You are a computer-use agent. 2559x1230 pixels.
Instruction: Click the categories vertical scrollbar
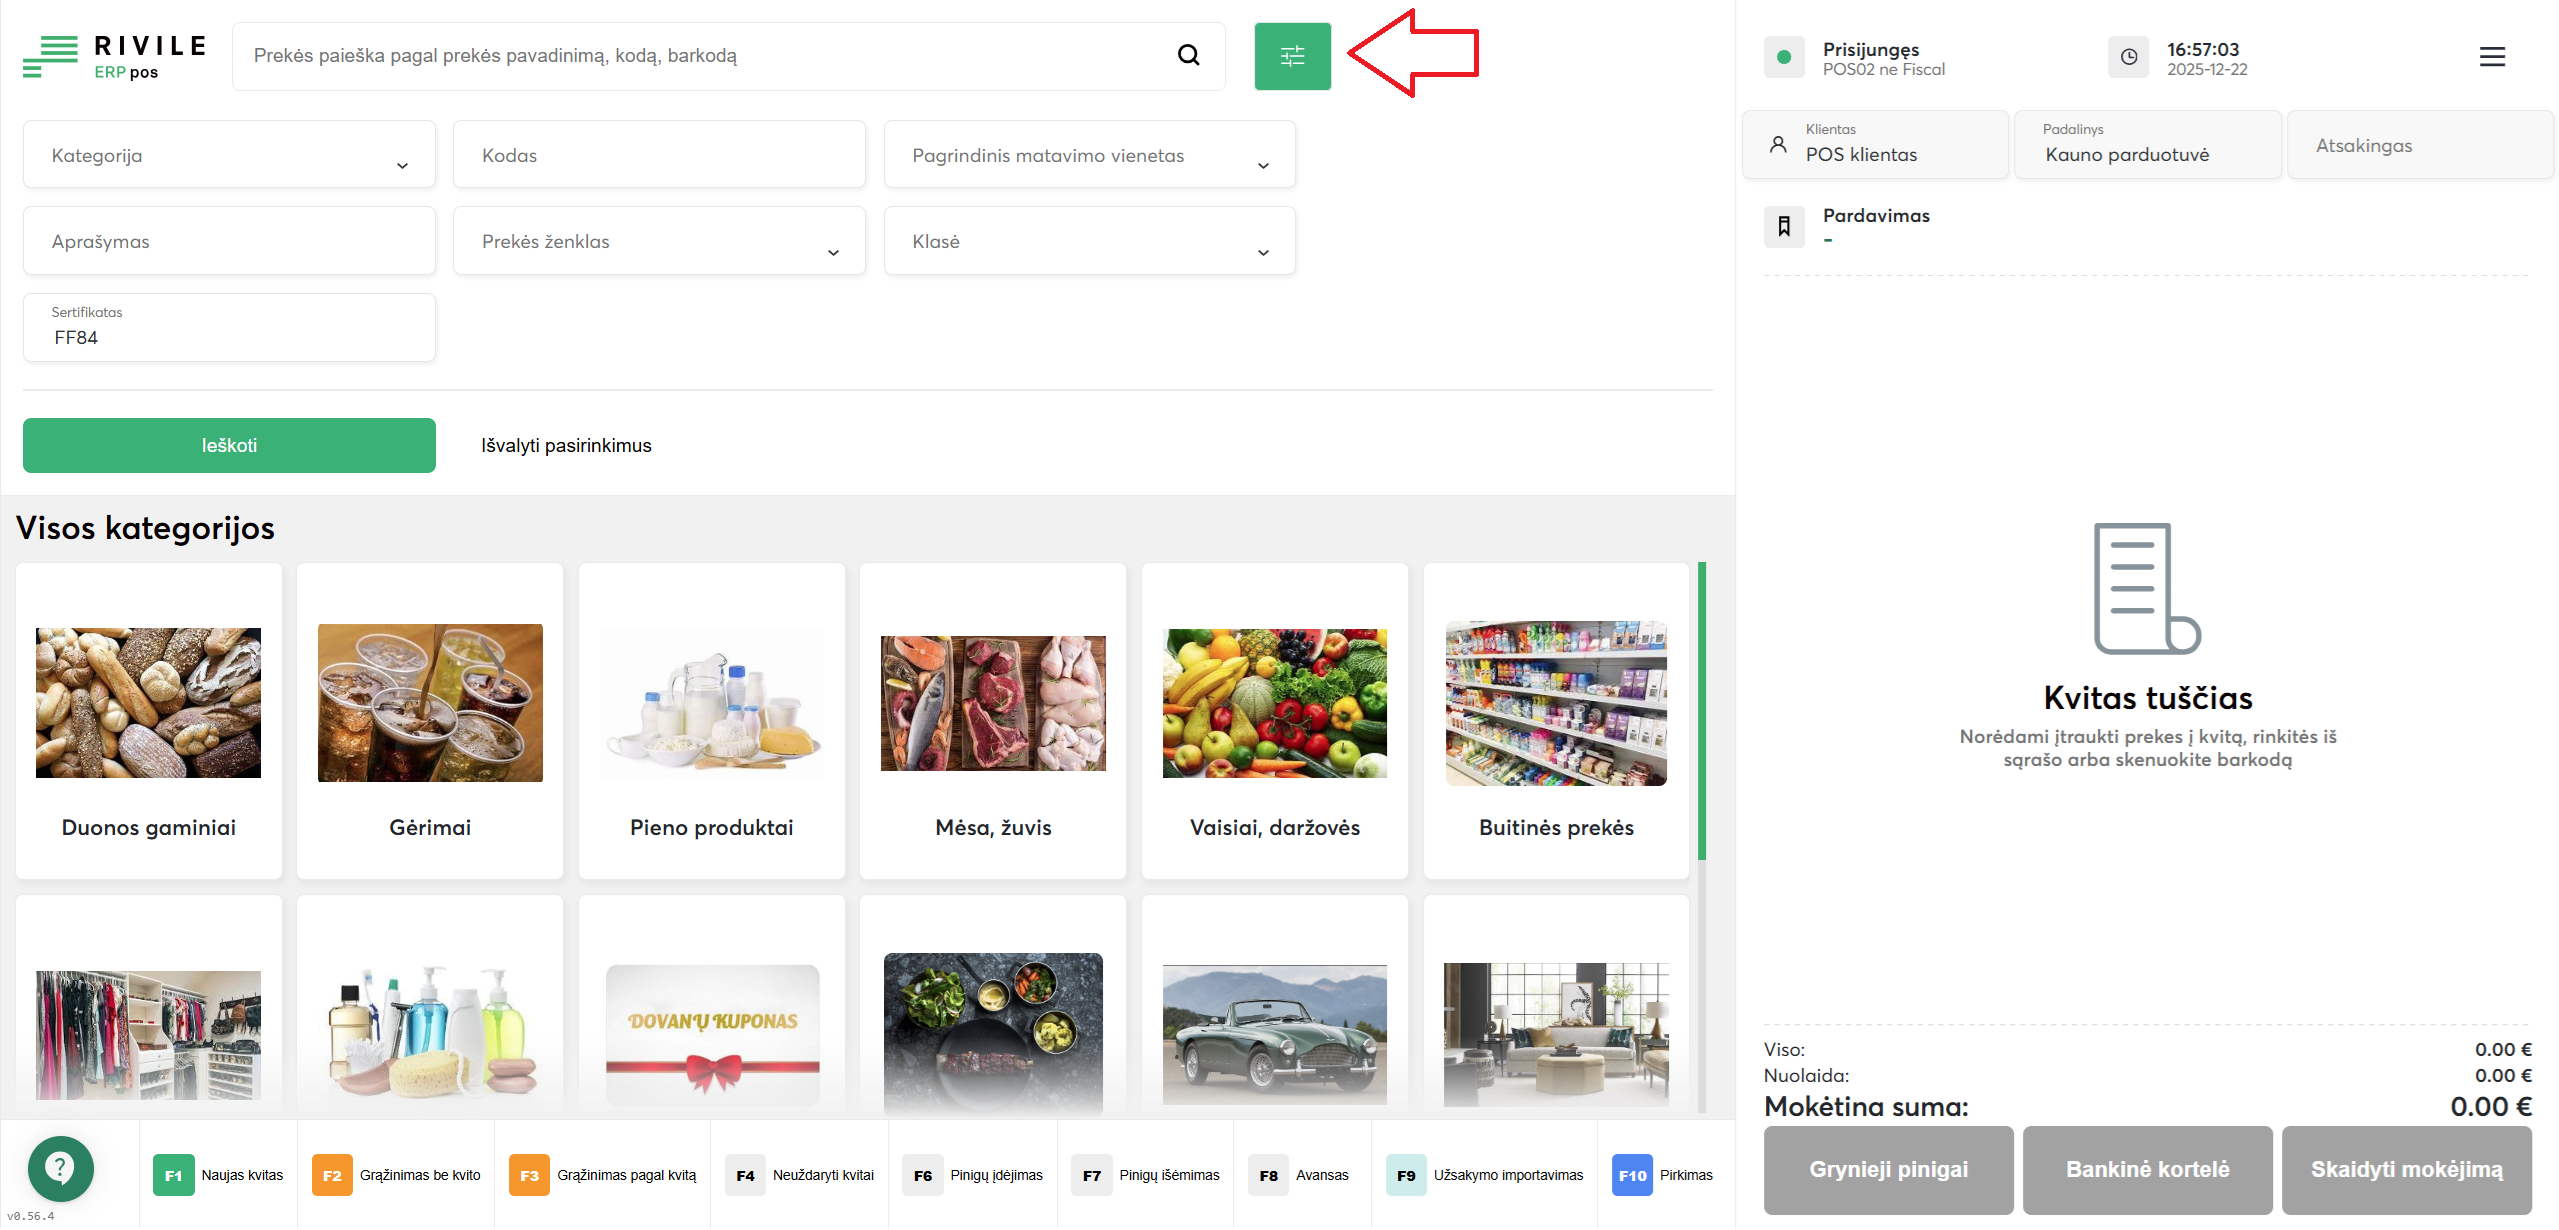1702,710
